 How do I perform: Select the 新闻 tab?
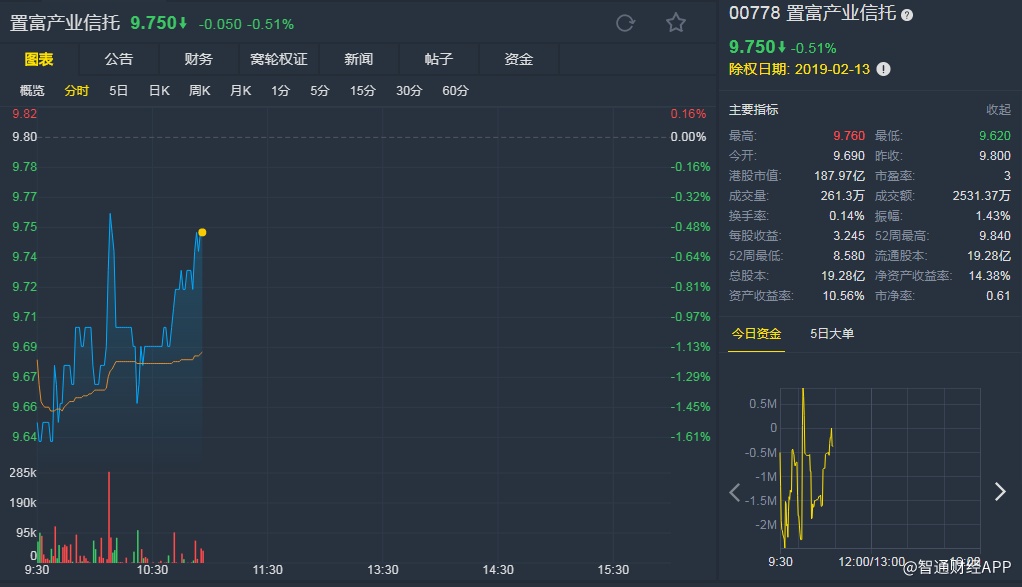(x=358, y=59)
